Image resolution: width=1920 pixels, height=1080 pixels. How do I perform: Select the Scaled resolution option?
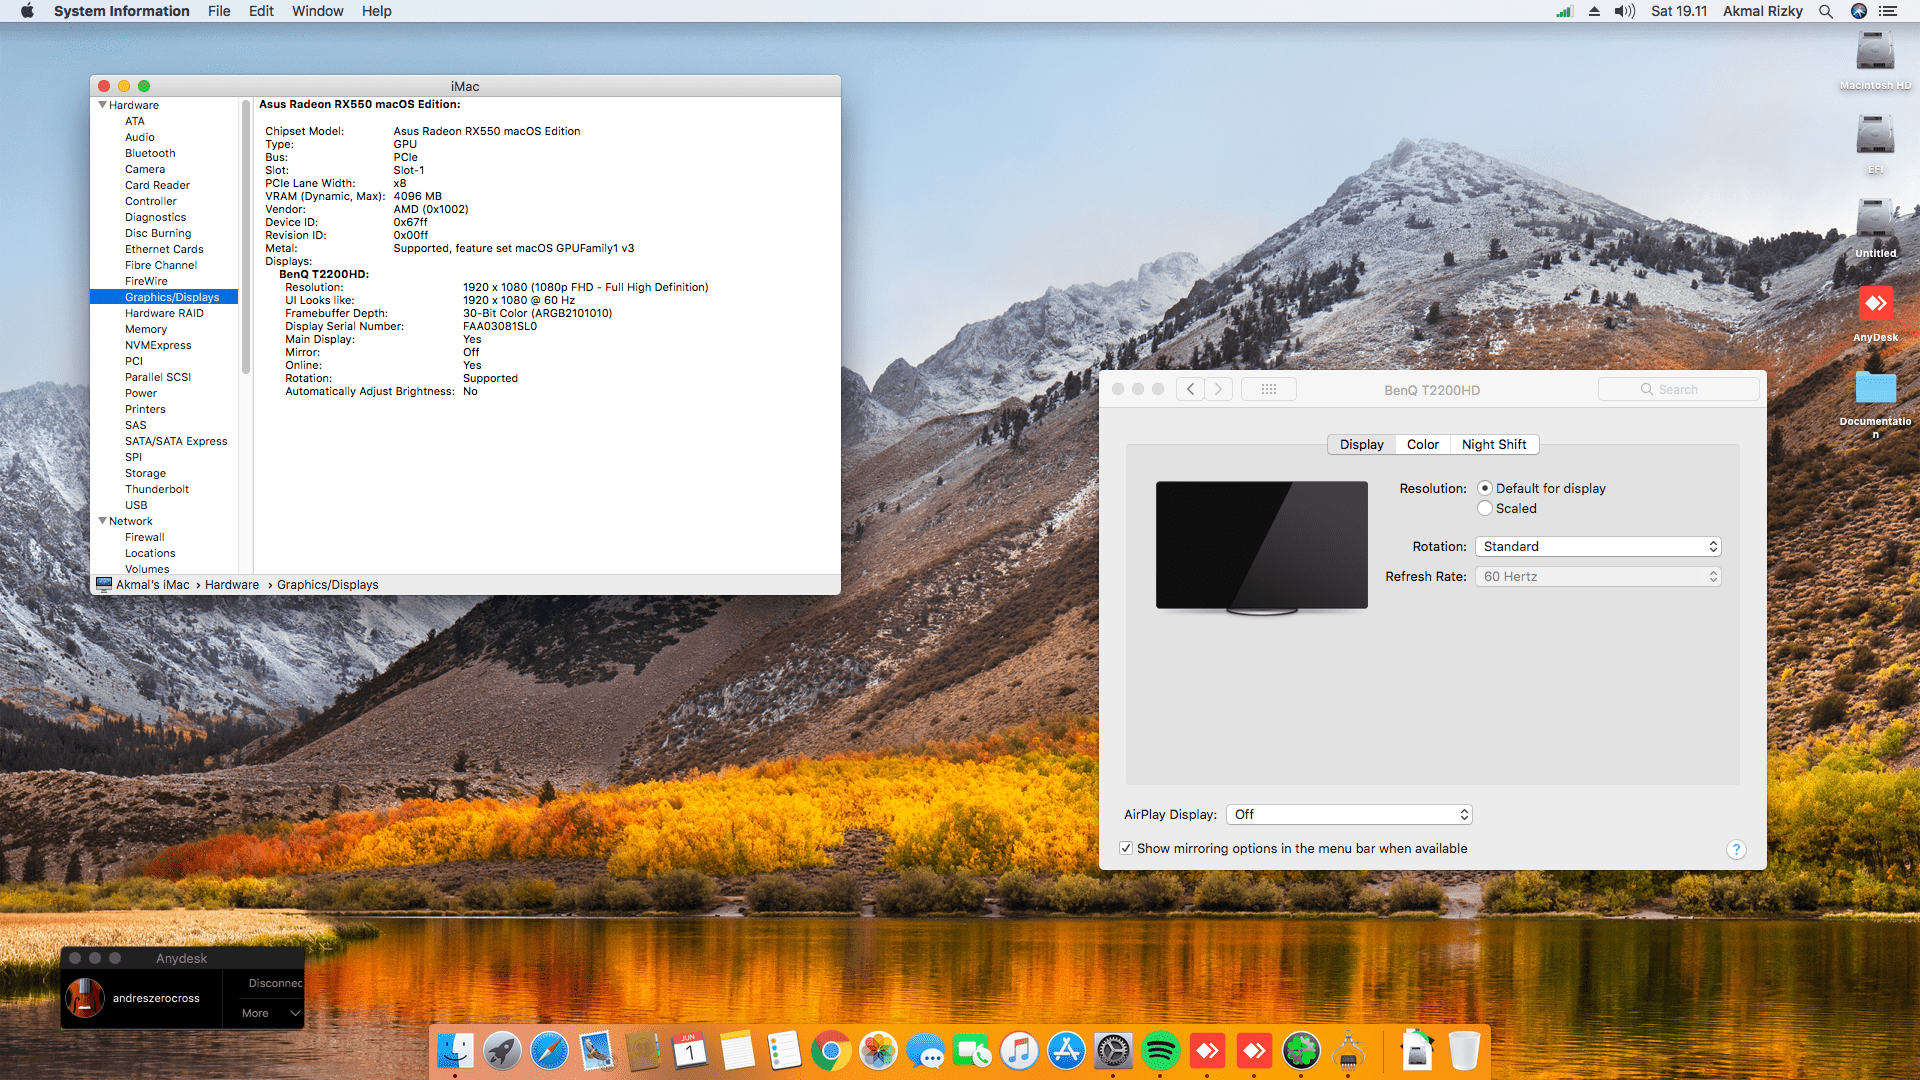(1485, 509)
